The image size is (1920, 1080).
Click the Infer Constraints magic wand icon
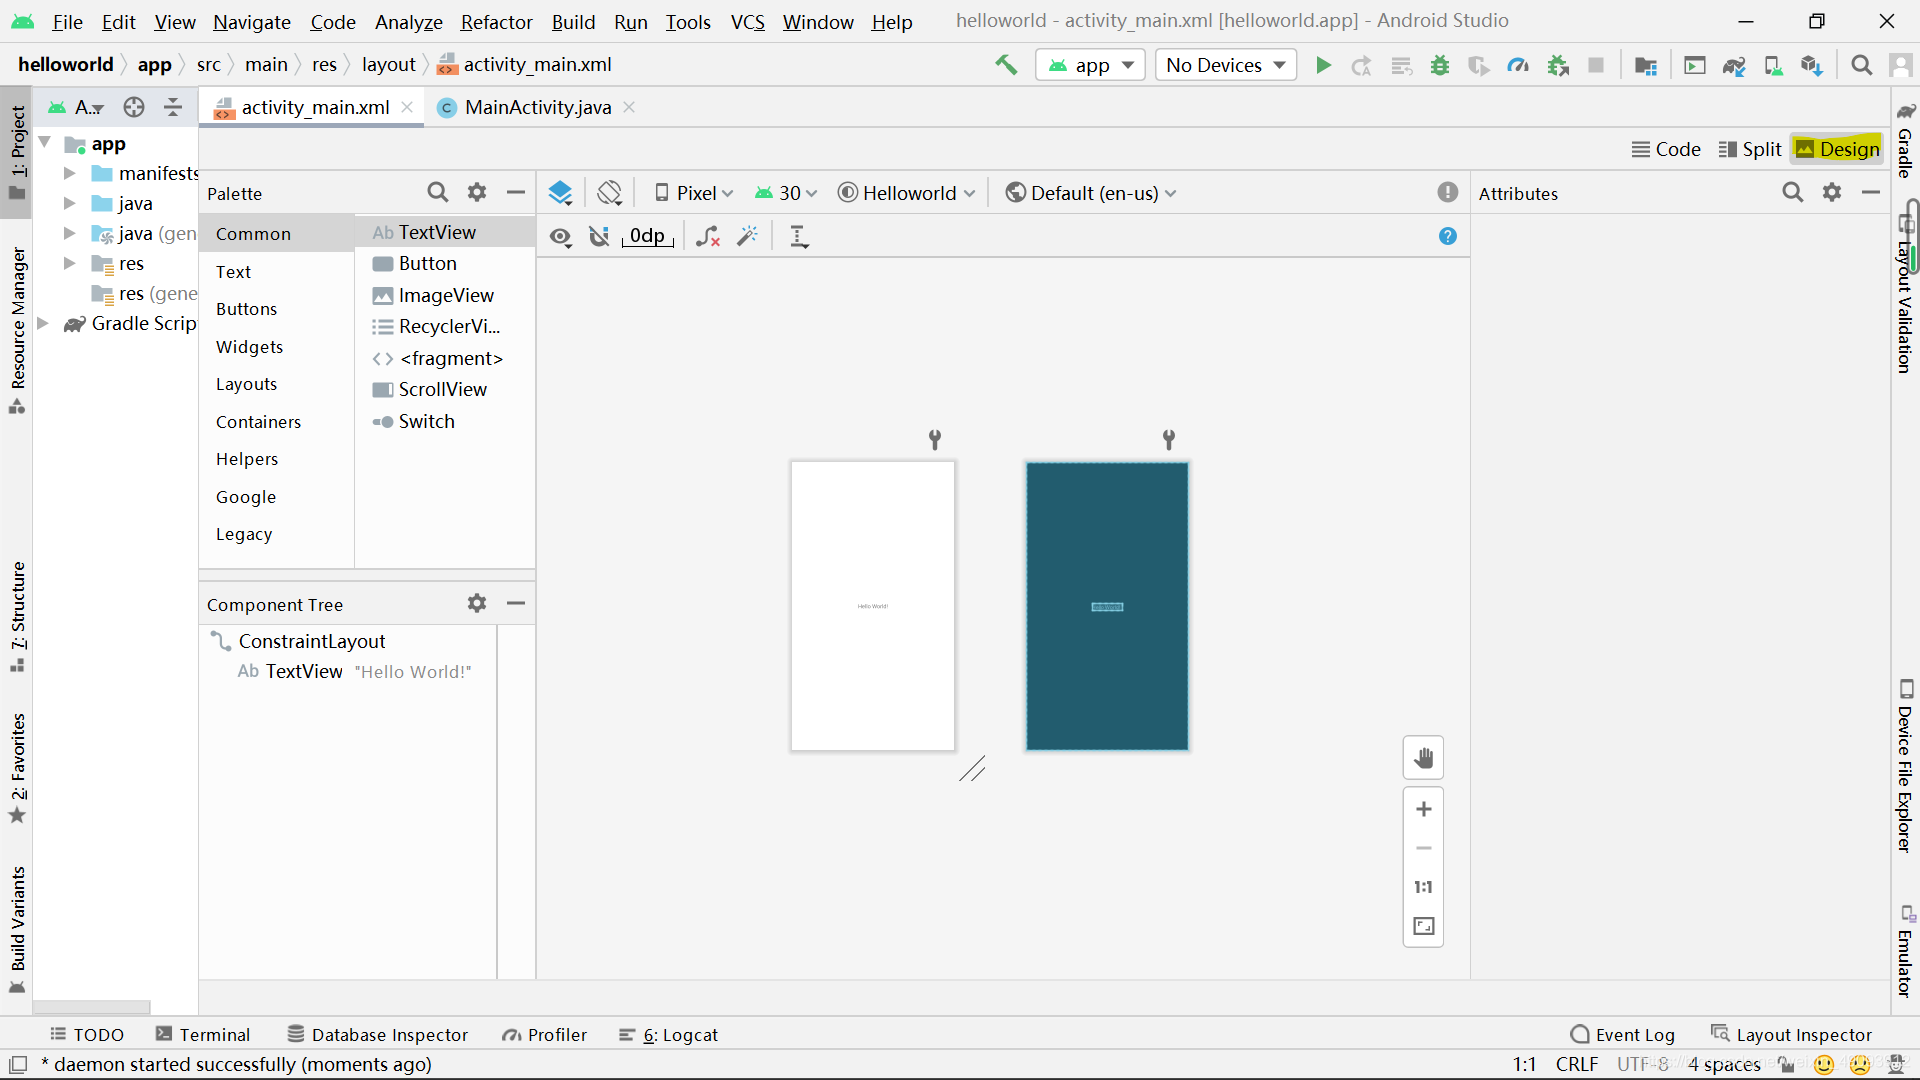747,236
